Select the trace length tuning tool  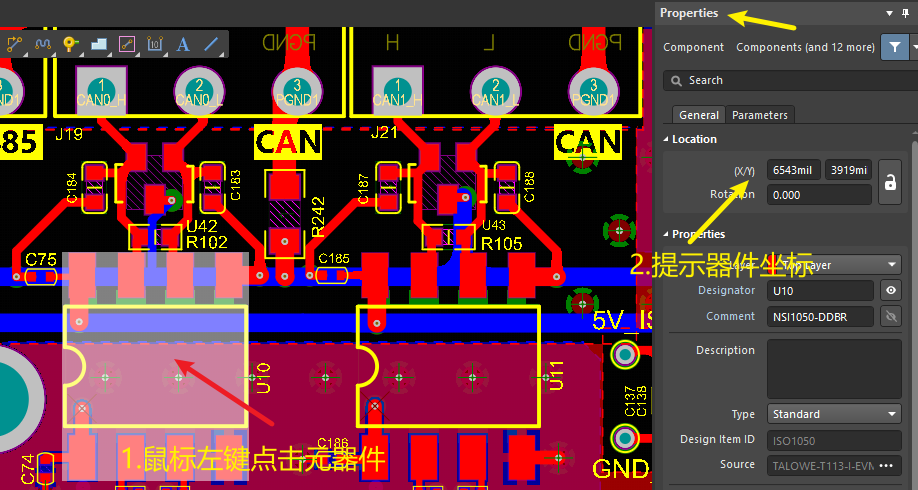point(42,44)
